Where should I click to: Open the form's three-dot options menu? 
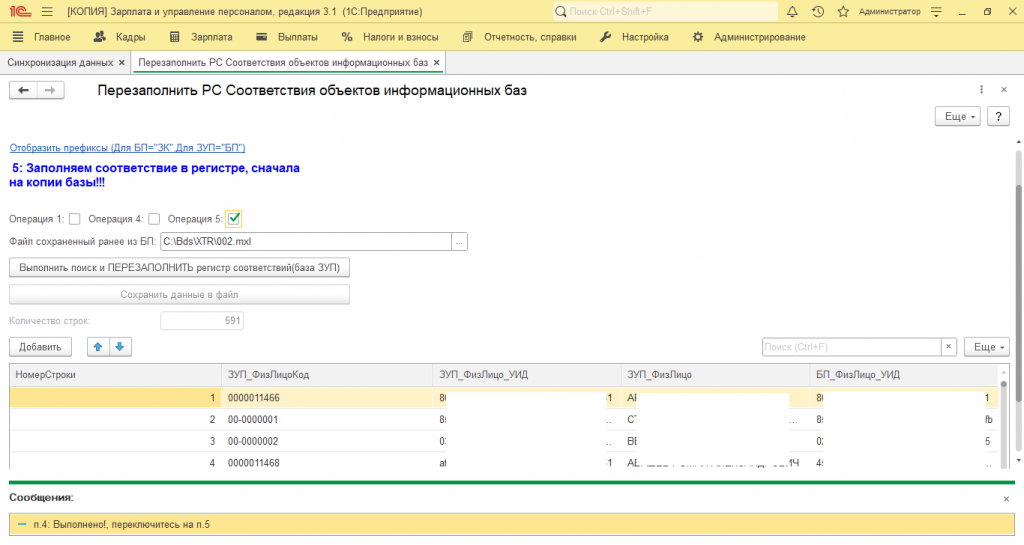[981, 89]
